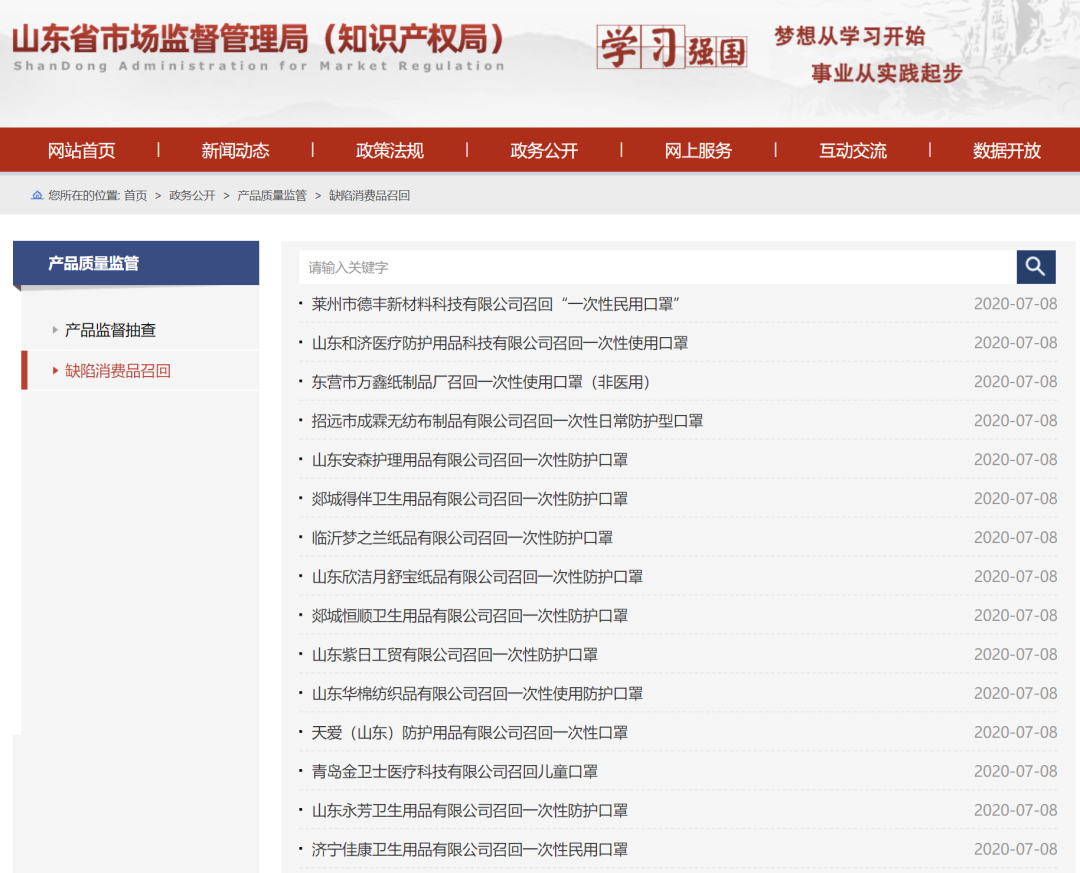Click 互动交流 in the navigation bar
This screenshot has height=873, width=1080.
pos(852,151)
